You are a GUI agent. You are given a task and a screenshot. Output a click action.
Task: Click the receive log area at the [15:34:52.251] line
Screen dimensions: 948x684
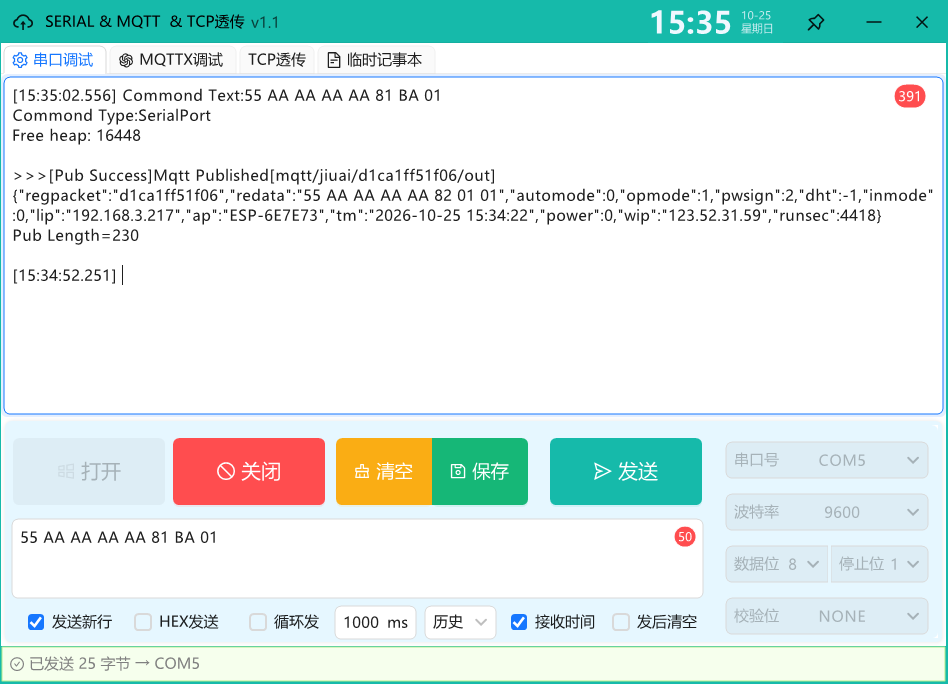65,275
